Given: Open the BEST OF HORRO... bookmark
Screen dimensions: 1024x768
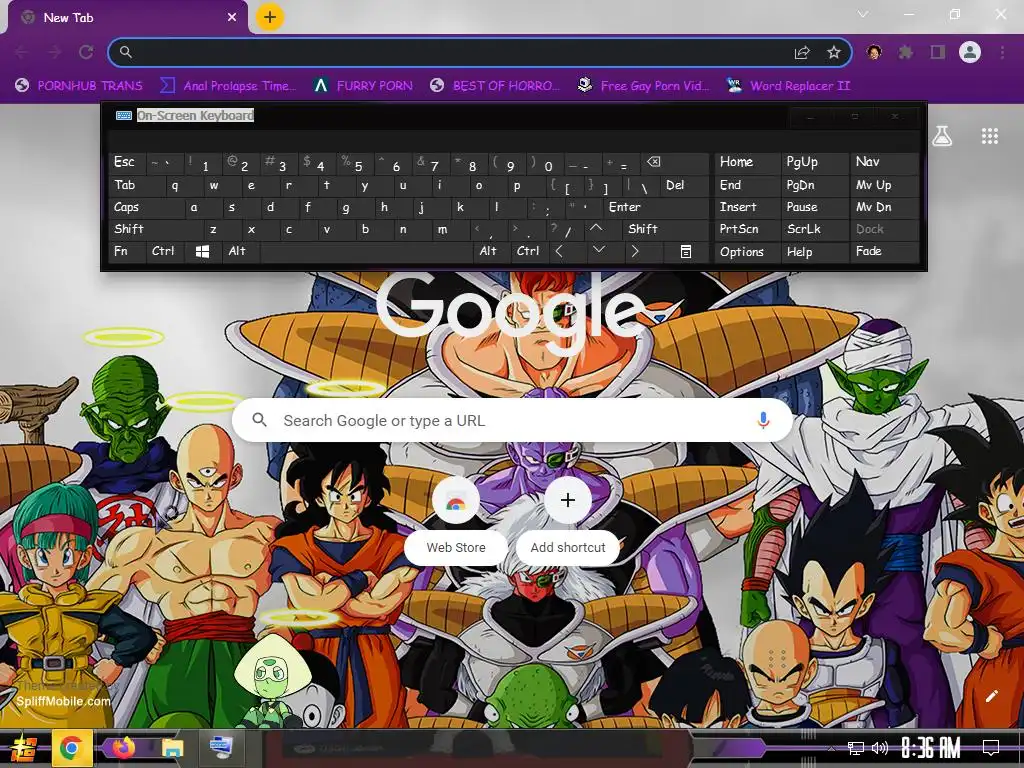Looking at the screenshot, I should point(495,86).
